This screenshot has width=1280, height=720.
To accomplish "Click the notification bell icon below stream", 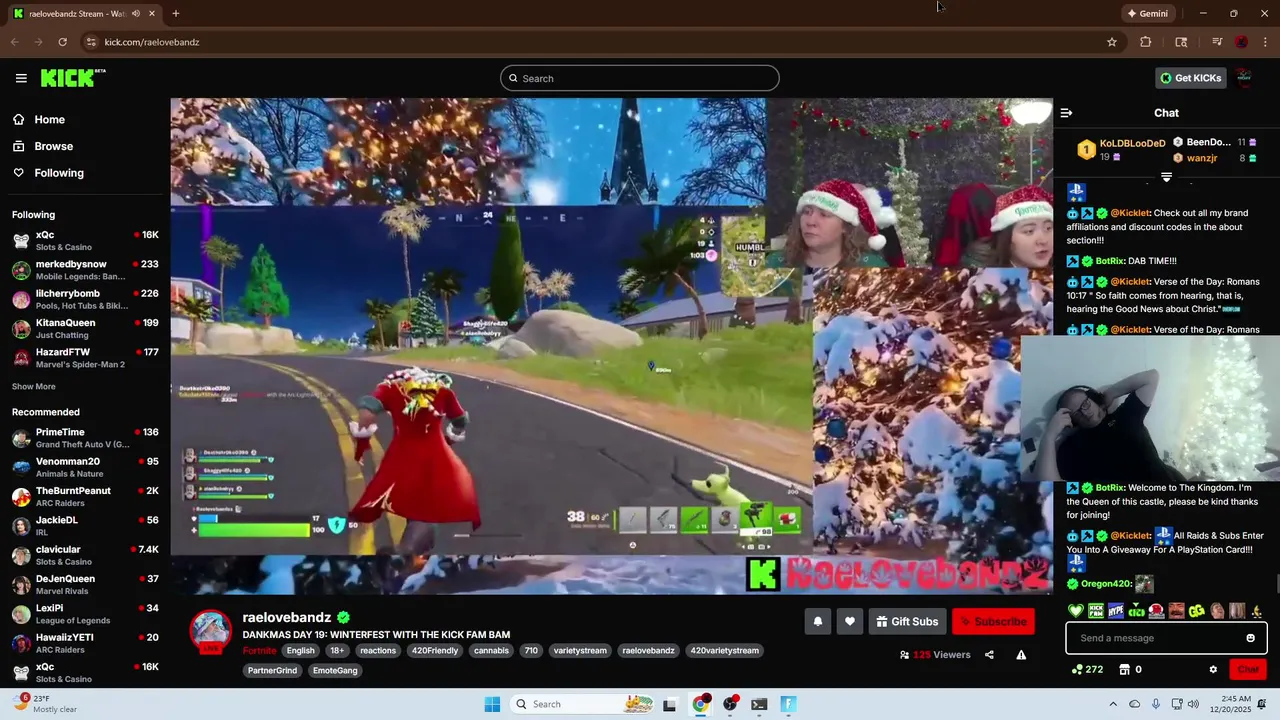I will (x=818, y=621).
